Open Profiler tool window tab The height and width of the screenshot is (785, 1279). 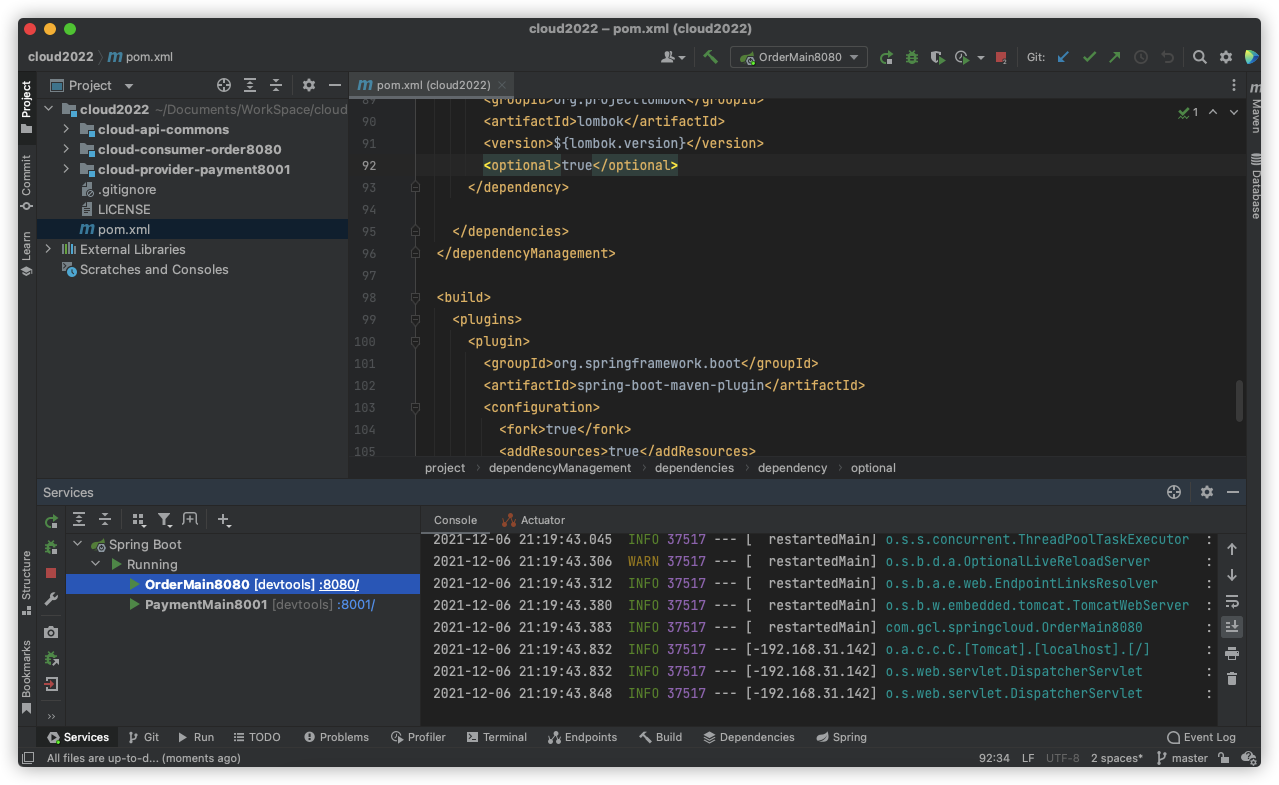click(418, 737)
